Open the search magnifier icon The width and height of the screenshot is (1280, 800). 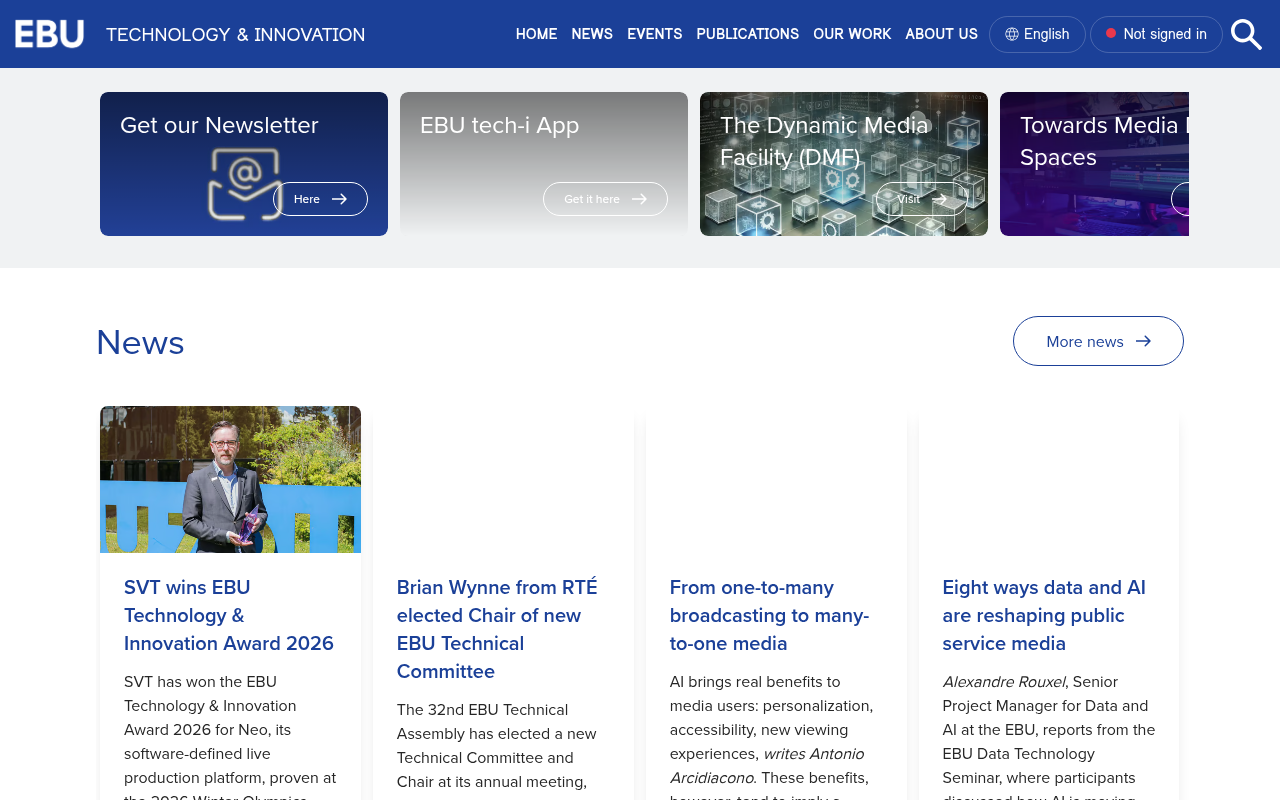click(1246, 34)
